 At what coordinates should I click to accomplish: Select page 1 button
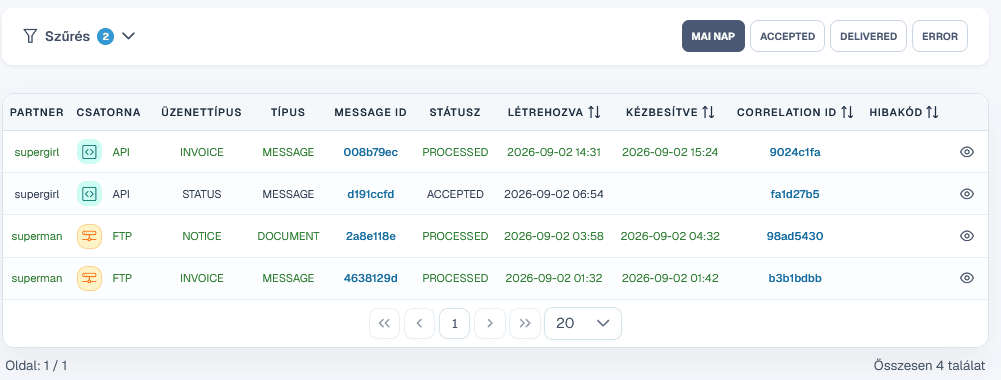455,324
